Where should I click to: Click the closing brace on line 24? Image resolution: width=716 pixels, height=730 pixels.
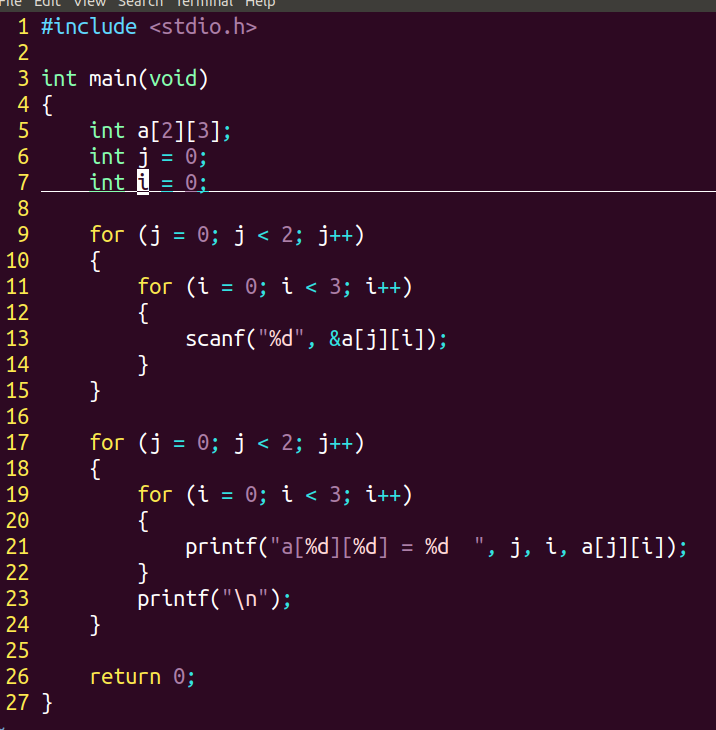point(95,625)
